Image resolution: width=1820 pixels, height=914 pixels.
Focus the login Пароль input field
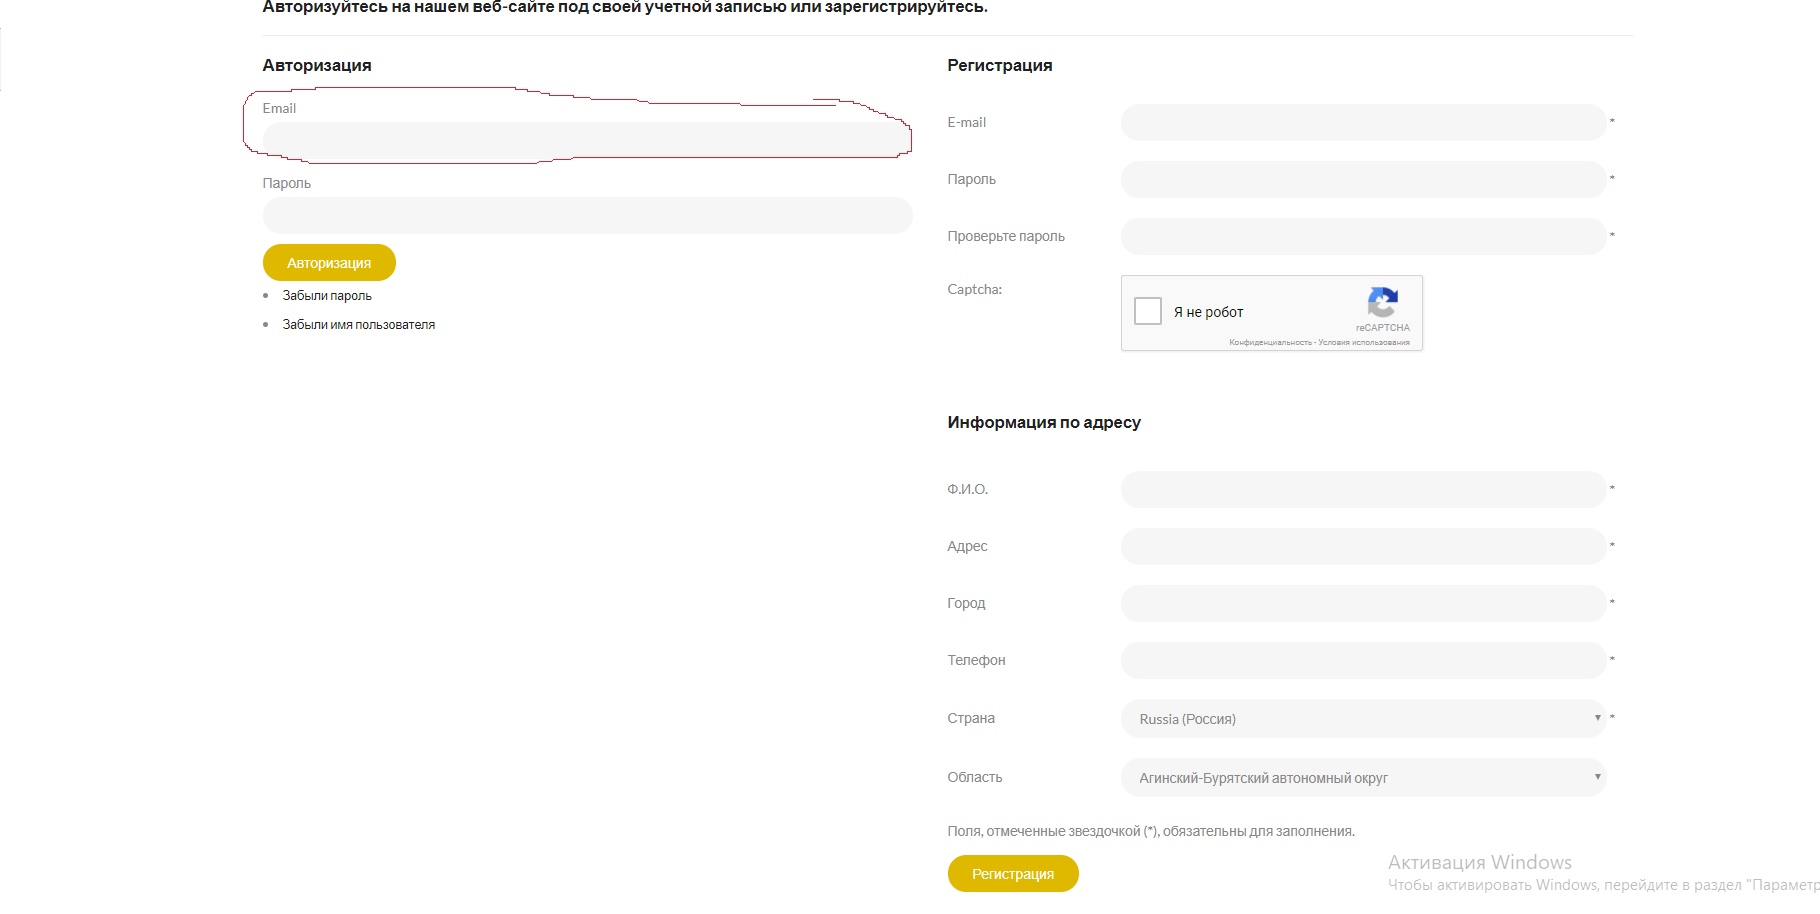click(587, 215)
